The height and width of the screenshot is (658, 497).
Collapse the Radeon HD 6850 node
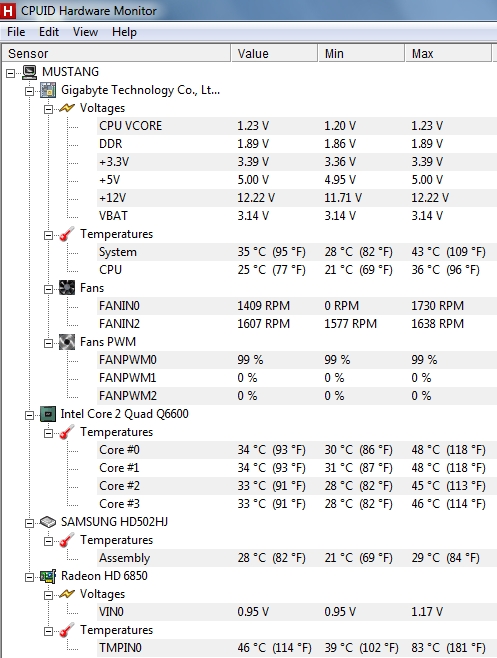pyautogui.click(x=29, y=577)
